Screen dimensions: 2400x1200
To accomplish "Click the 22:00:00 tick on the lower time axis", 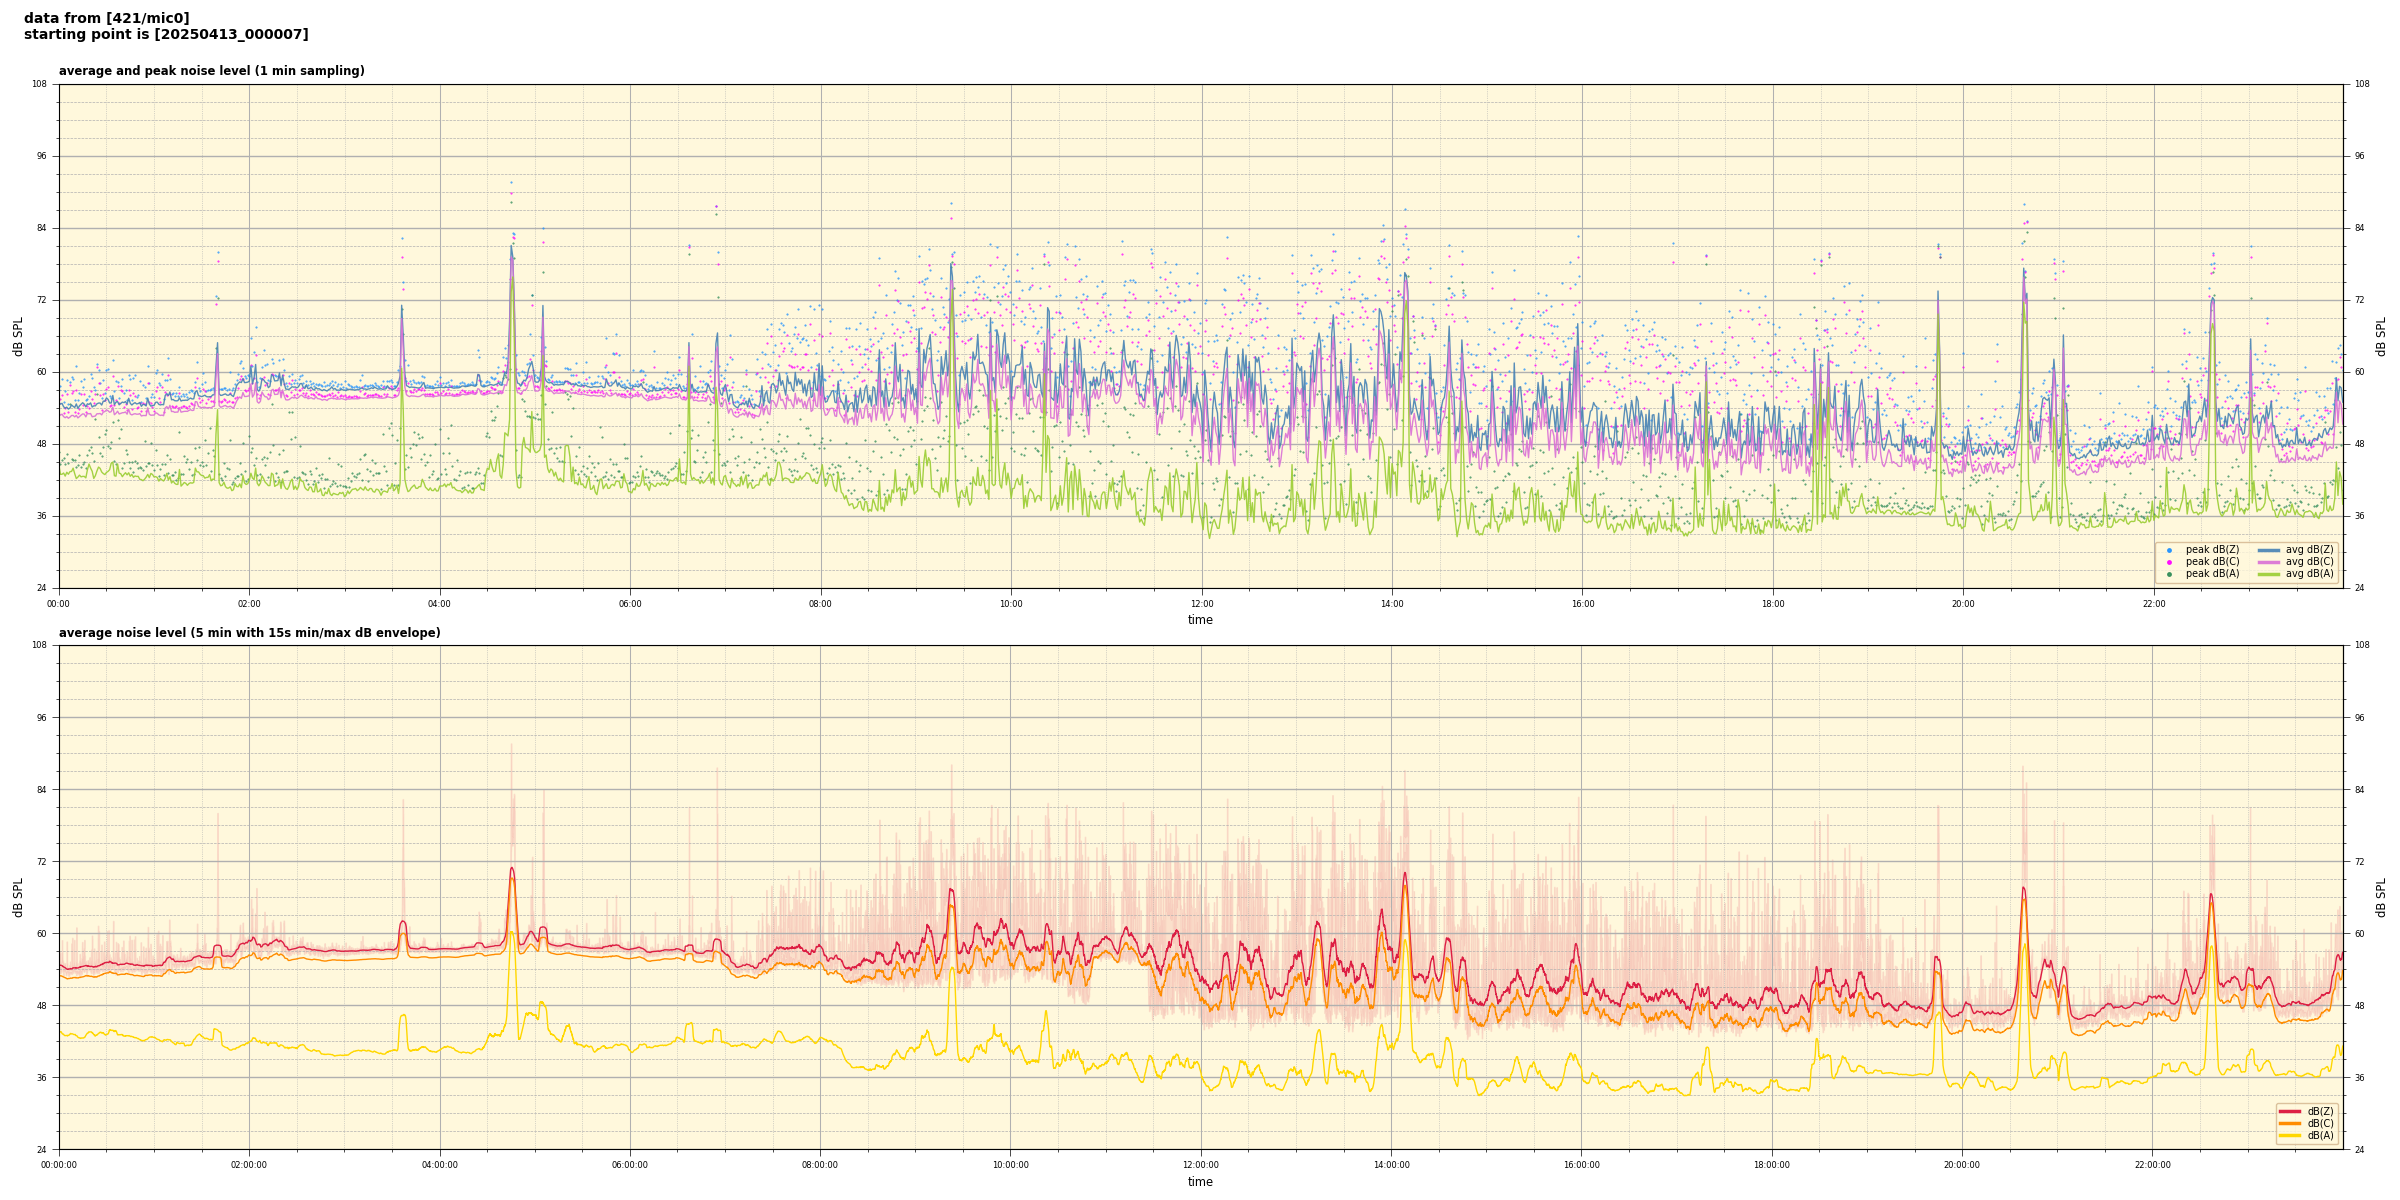I will (2153, 1165).
